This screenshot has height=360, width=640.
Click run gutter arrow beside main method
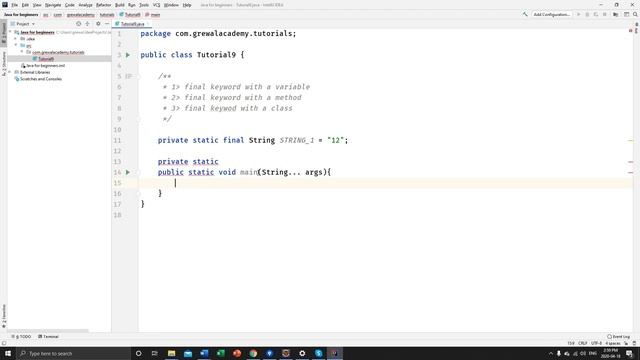[x=128, y=172]
